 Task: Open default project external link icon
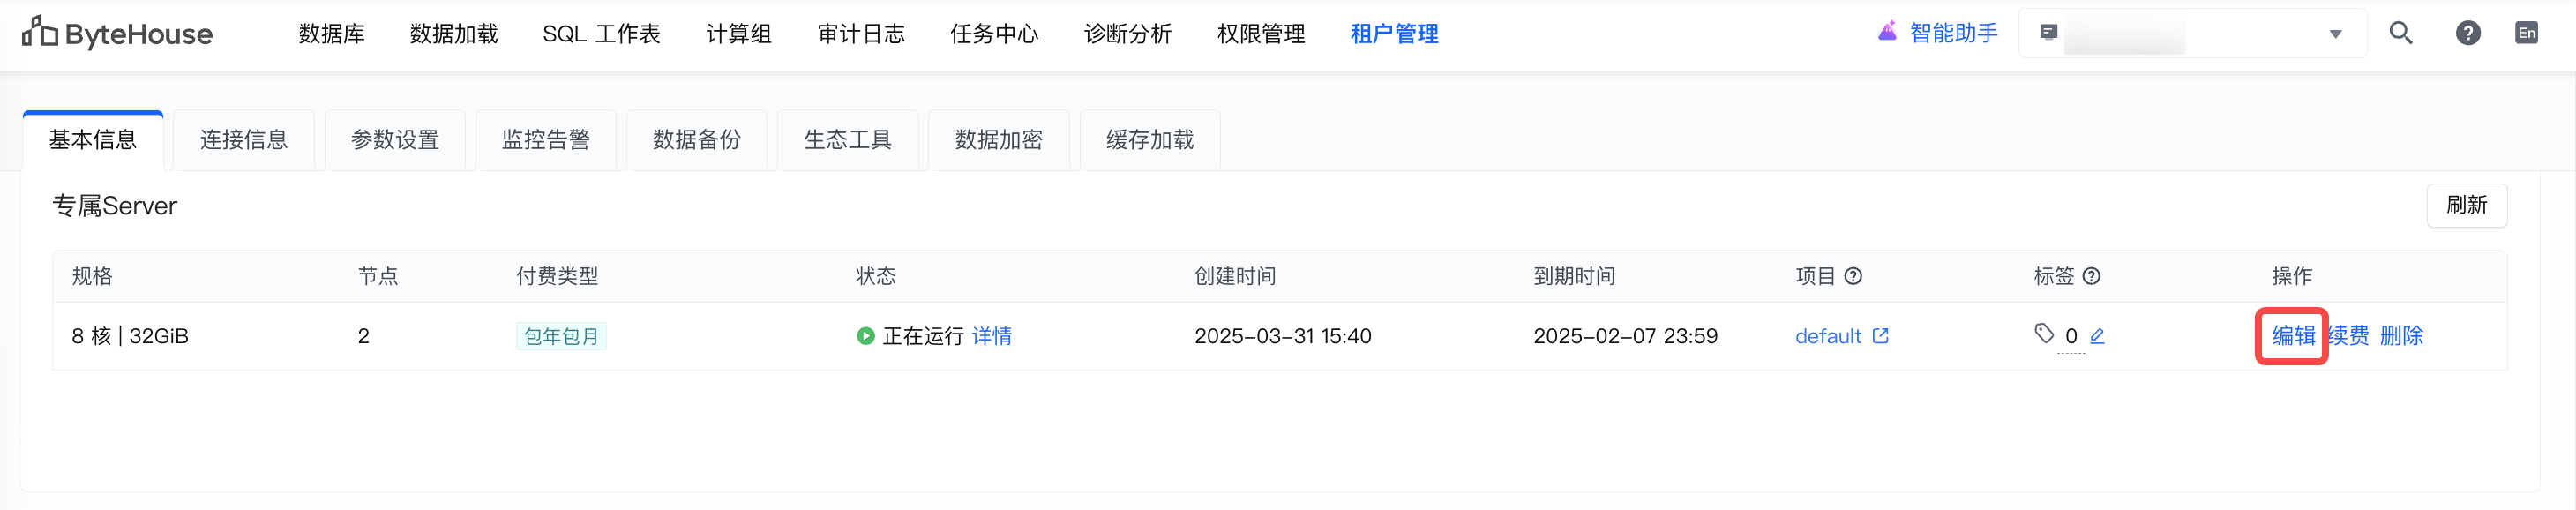click(x=1880, y=336)
